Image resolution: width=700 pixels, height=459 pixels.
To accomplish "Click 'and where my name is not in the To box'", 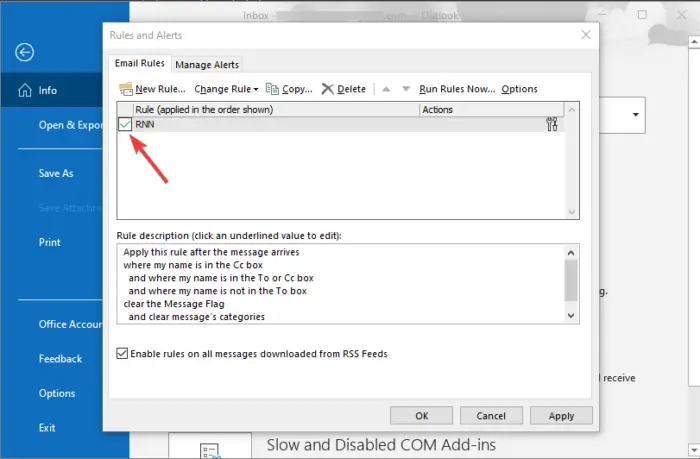I will (x=217, y=291).
